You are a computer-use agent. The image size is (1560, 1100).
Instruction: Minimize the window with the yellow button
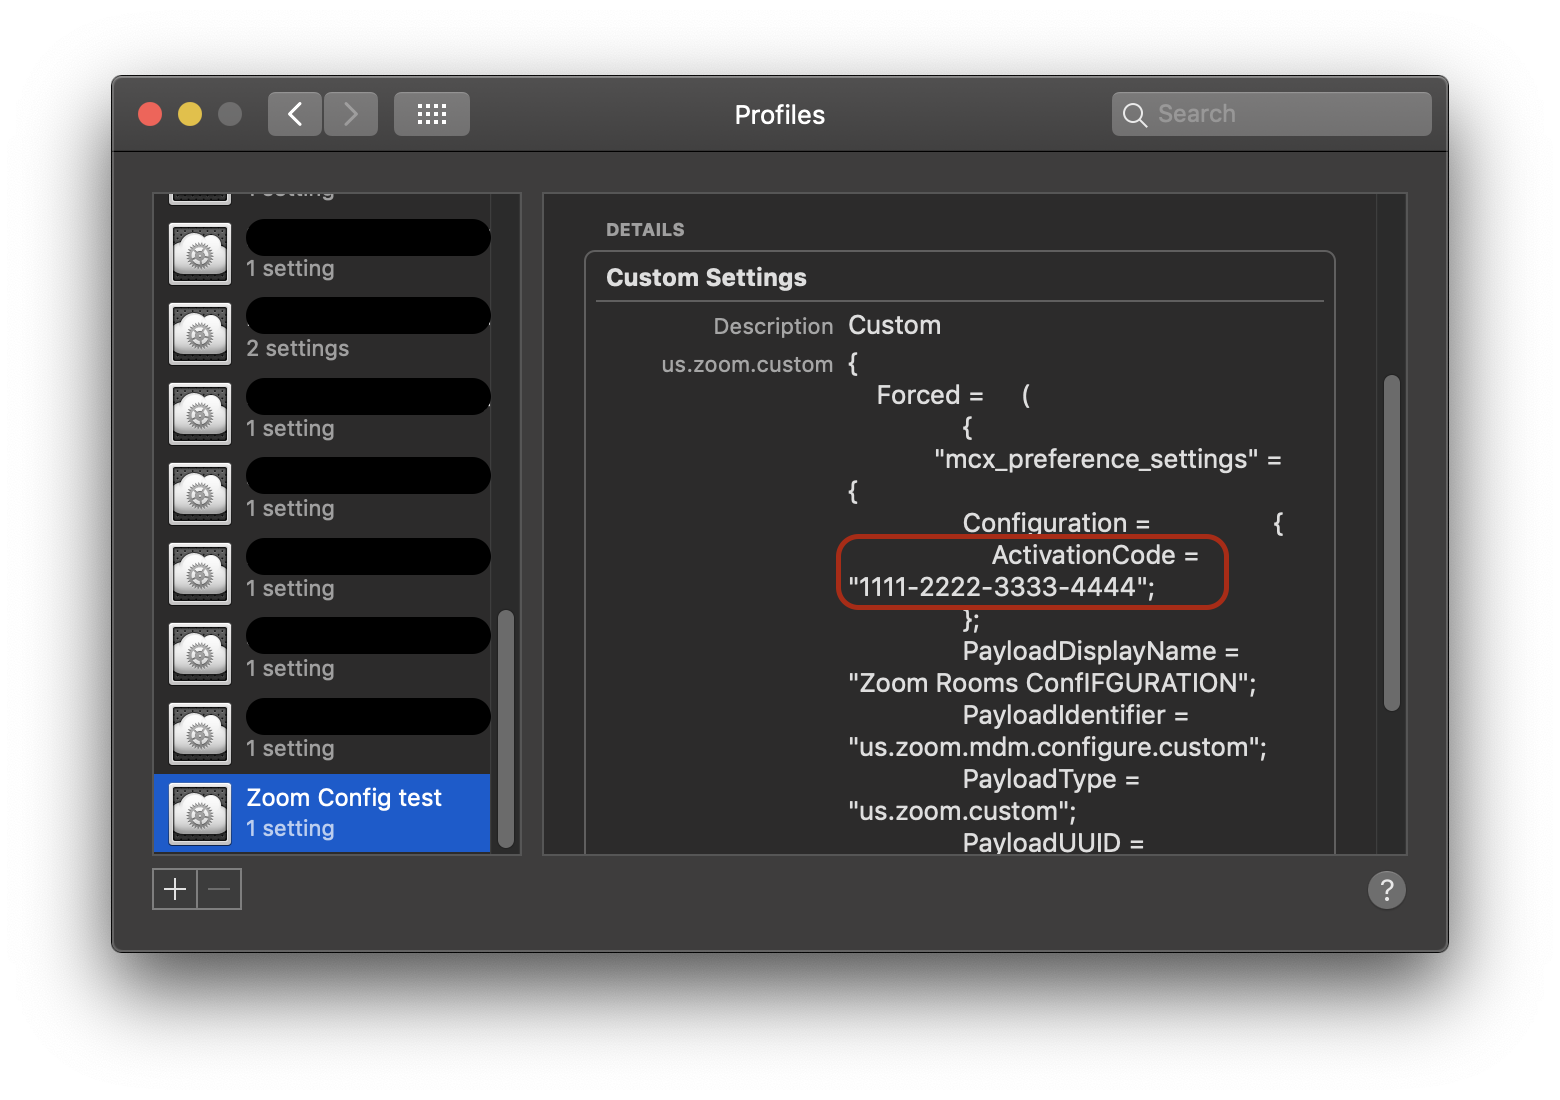(x=190, y=114)
